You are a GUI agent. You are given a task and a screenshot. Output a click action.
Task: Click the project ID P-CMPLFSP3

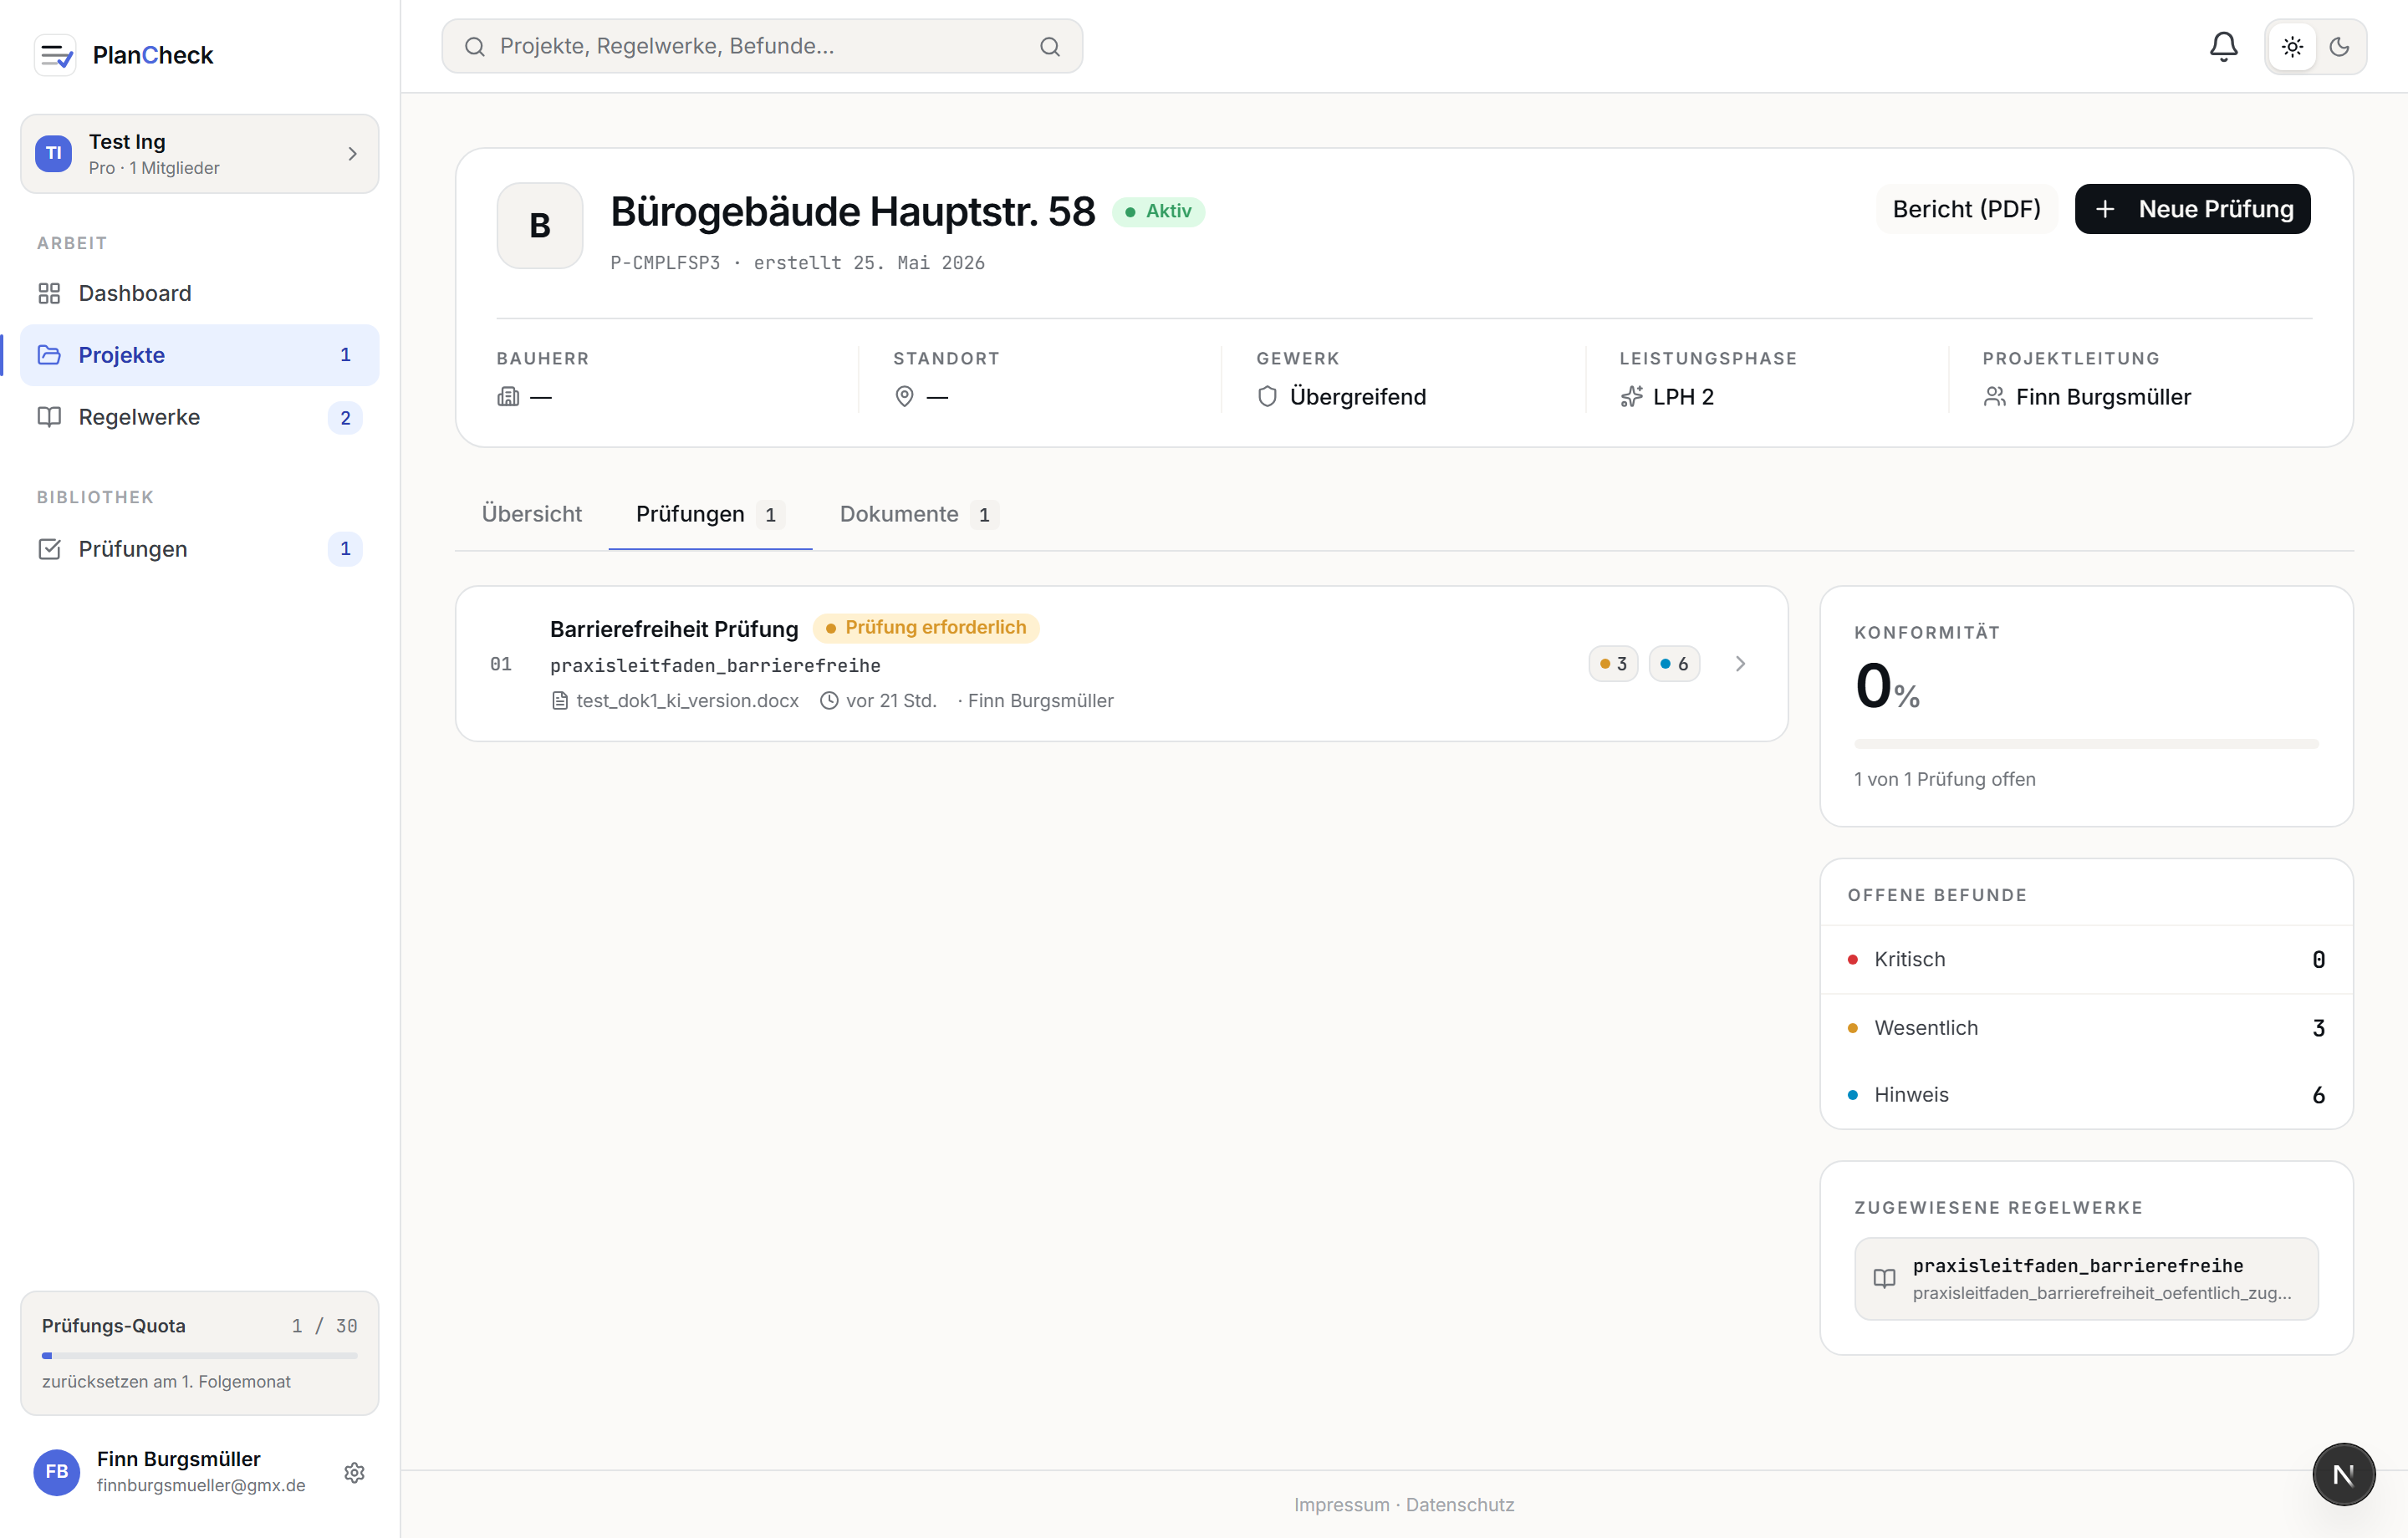(x=665, y=263)
